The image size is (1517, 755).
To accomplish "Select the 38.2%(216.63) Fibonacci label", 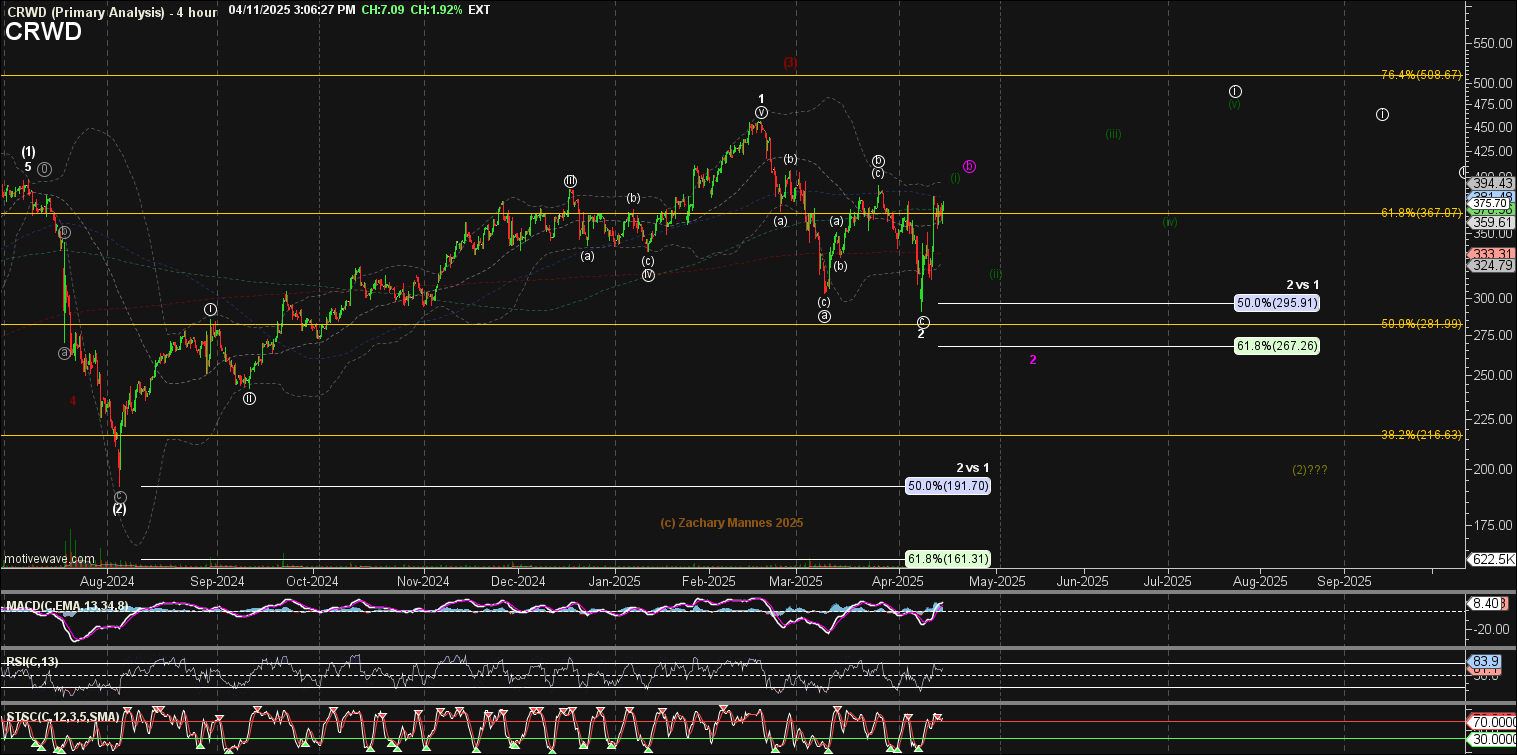I will (1421, 435).
